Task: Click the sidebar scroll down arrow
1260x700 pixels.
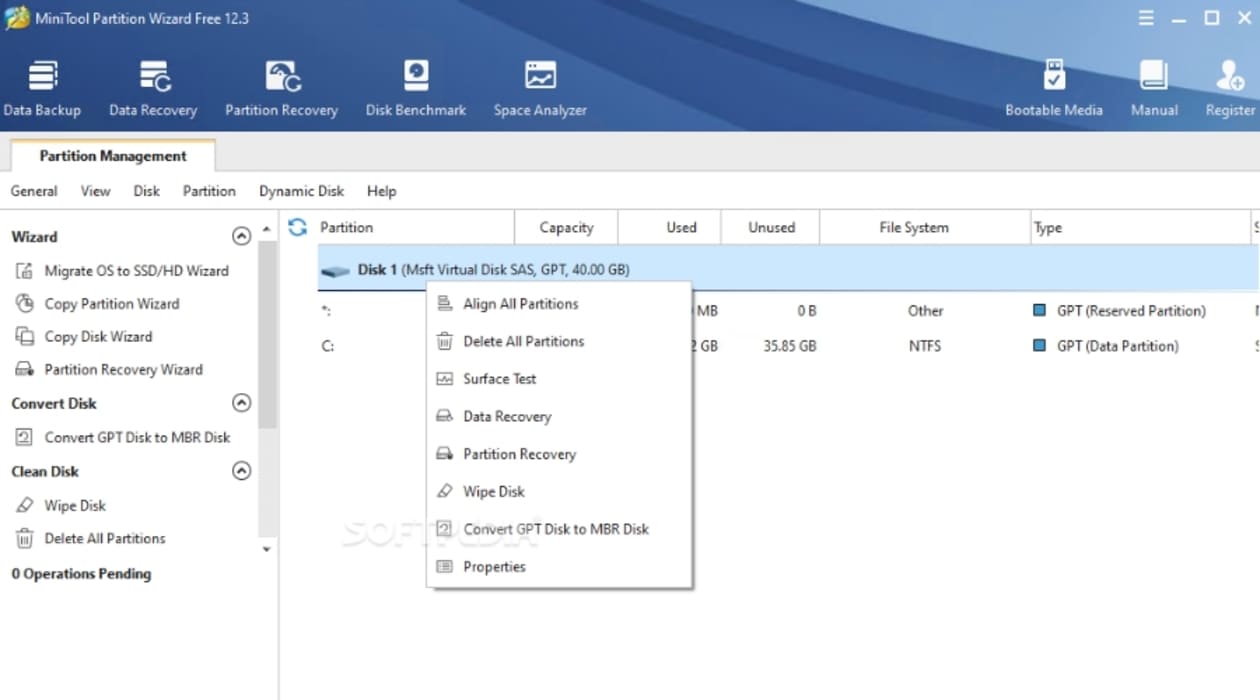Action: point(266,549)
